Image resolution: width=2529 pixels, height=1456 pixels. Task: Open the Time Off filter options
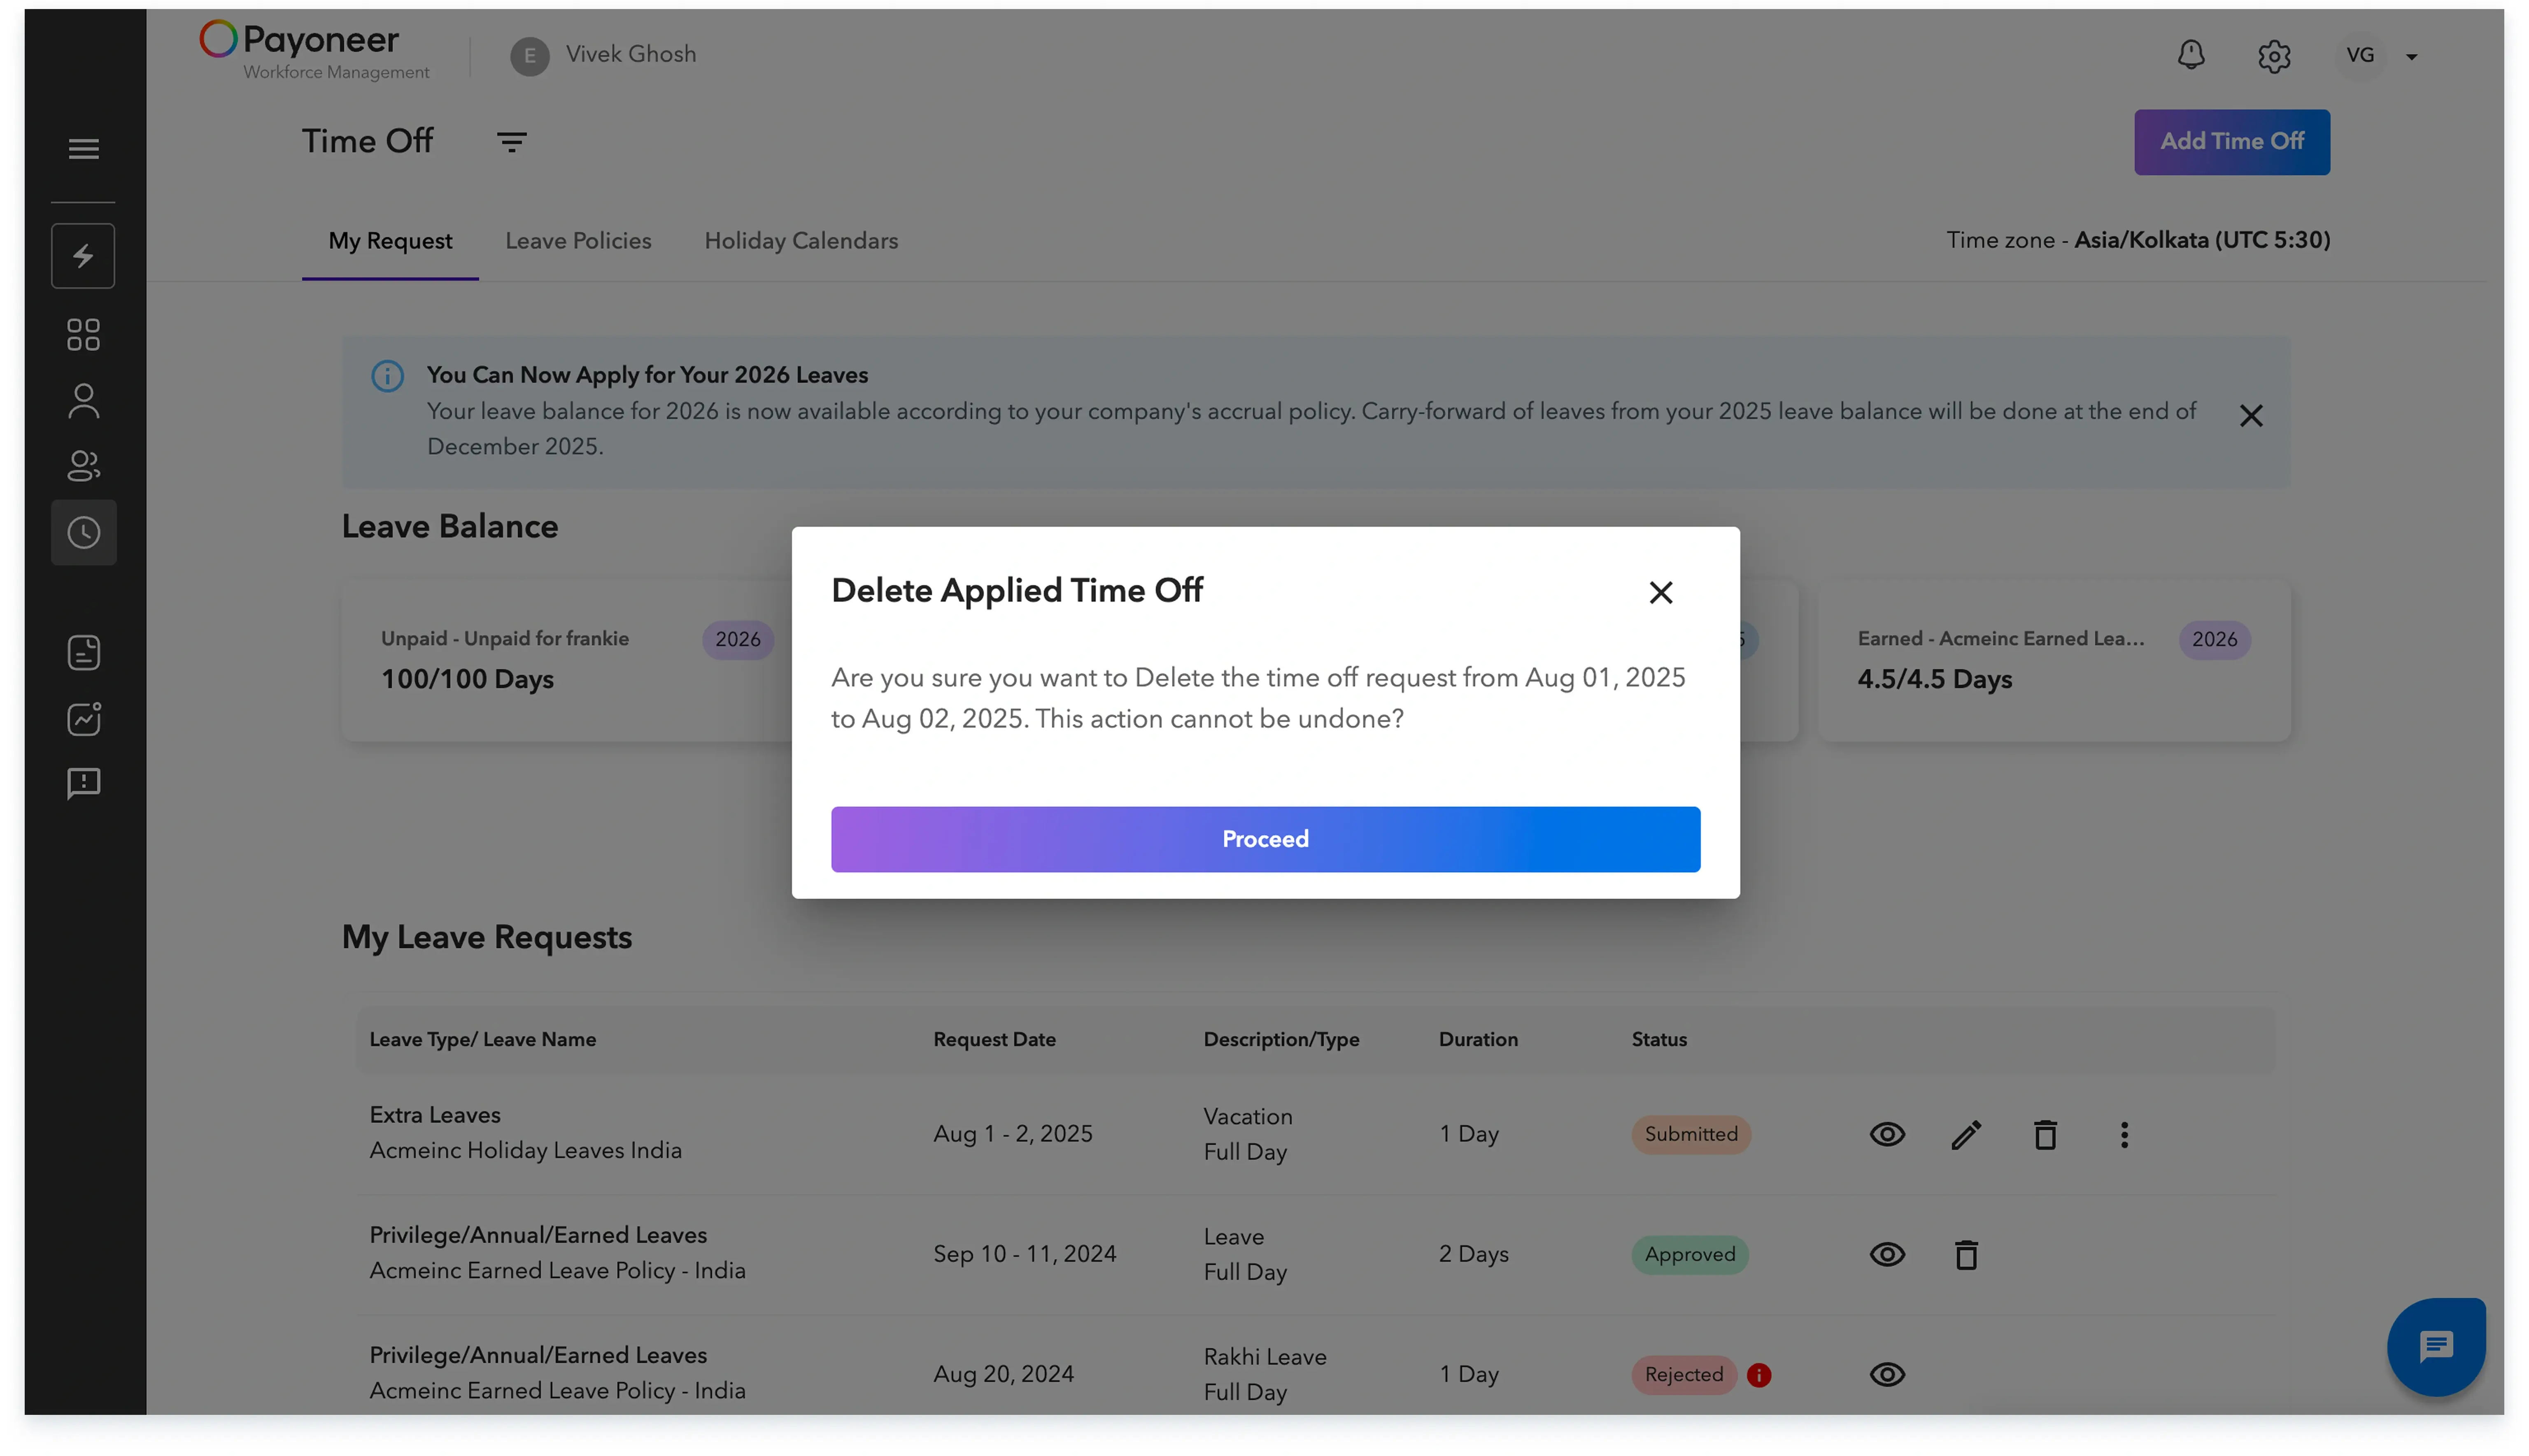[512, 141]
